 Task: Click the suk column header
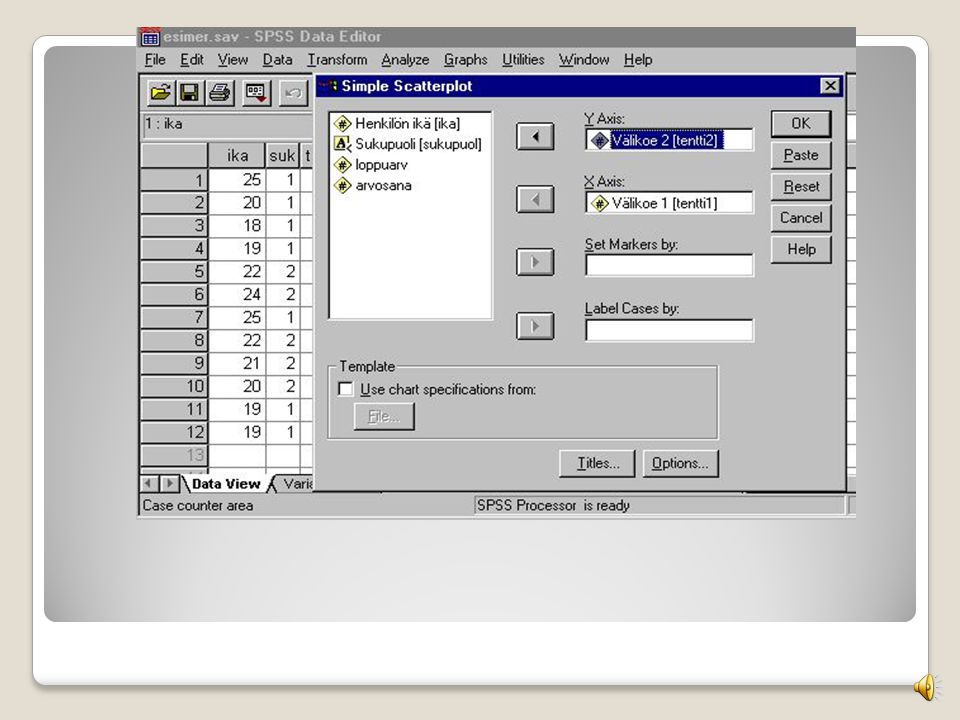point(282,156)
